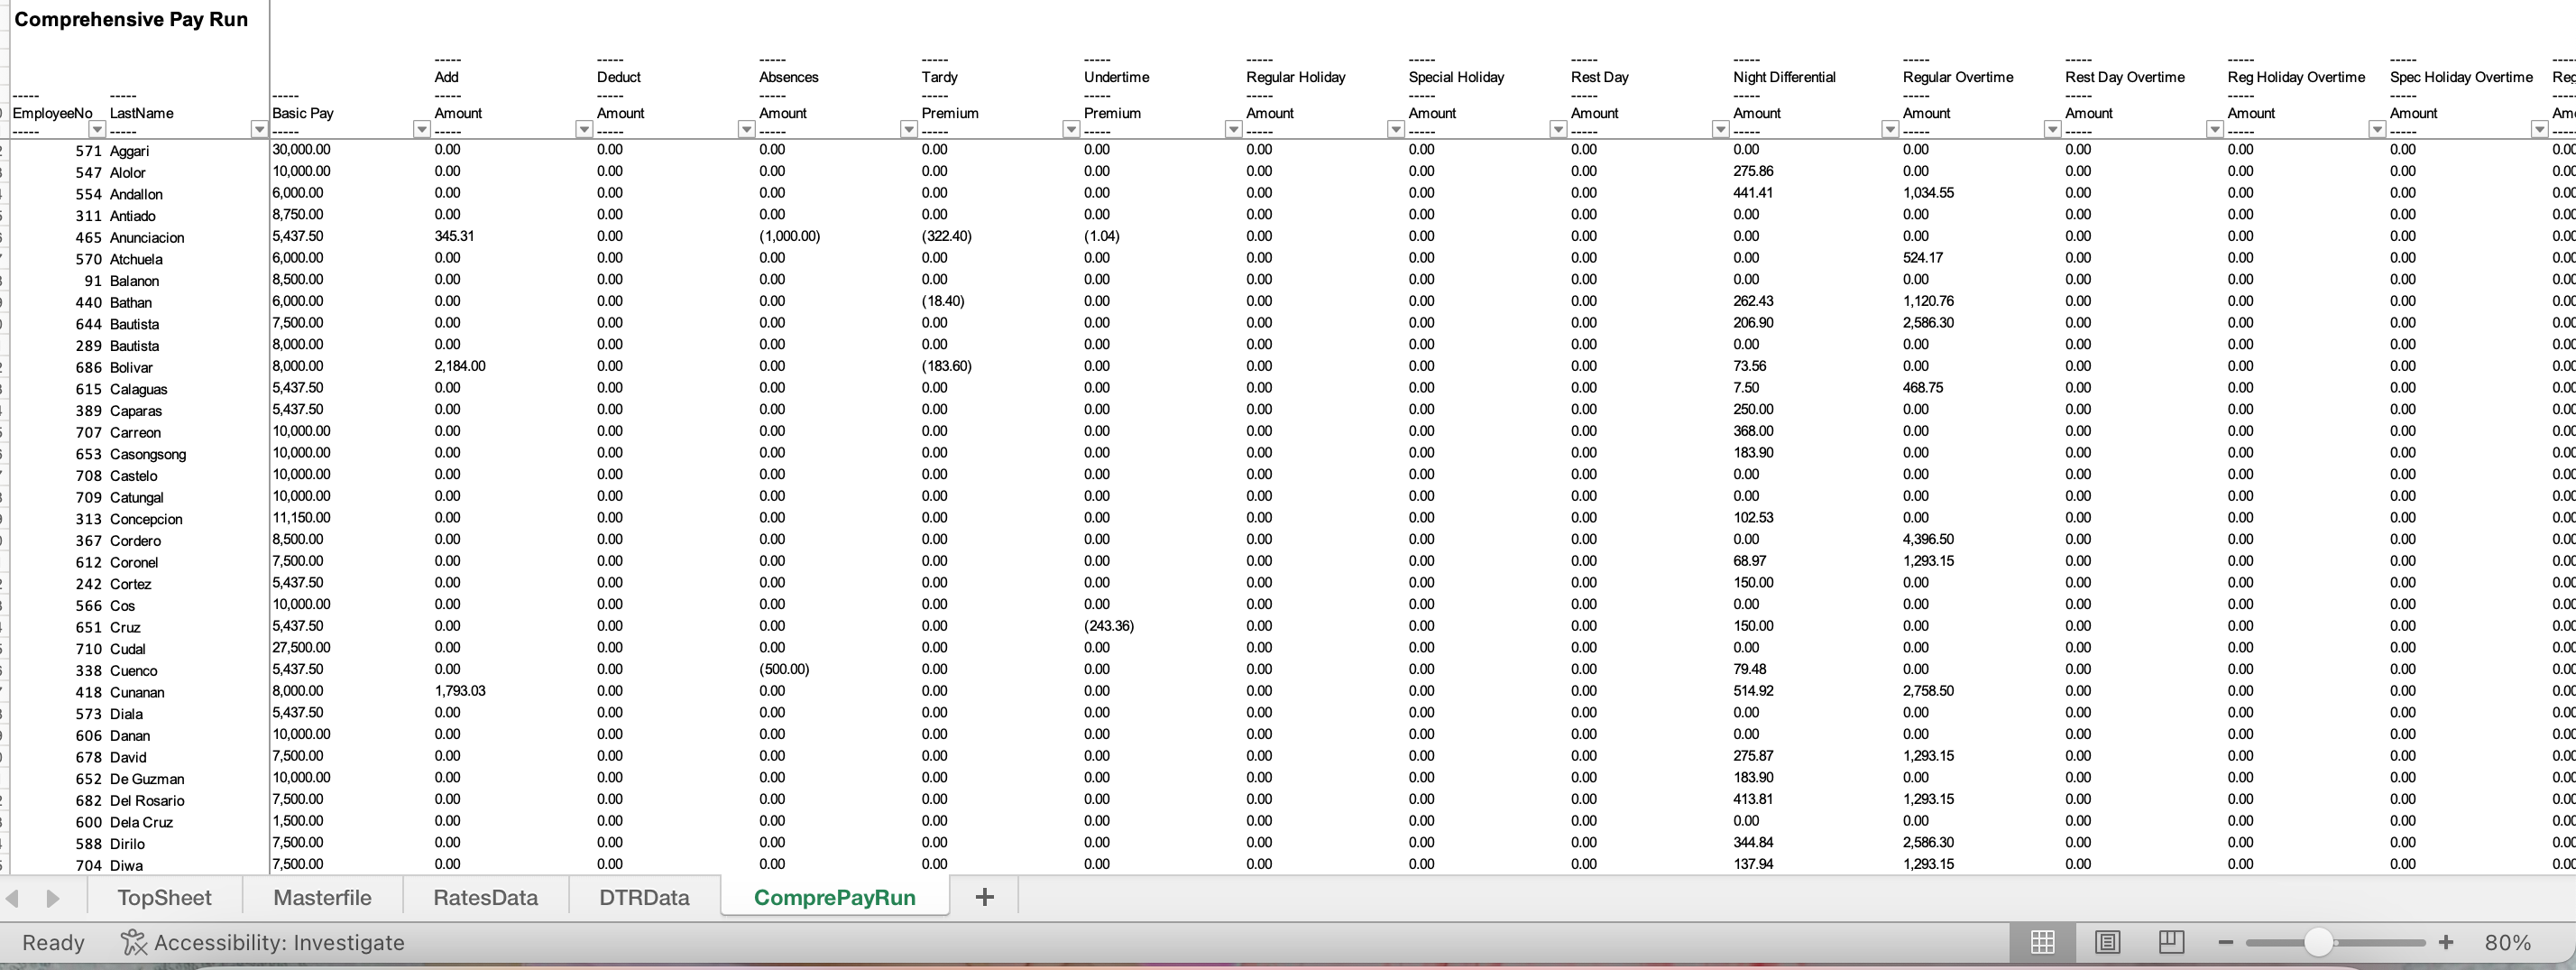Switch to Page Break Preview view
Screen dimensions: 2576x970
click(x=2171, y=942)
